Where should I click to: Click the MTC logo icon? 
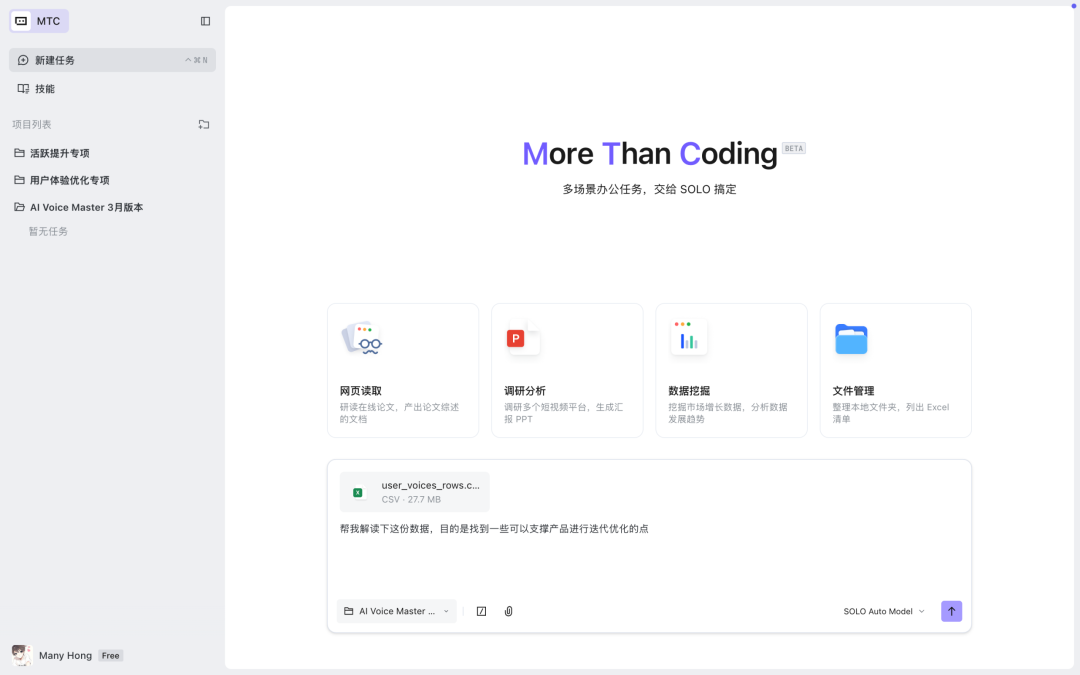(x=20, y=20)
